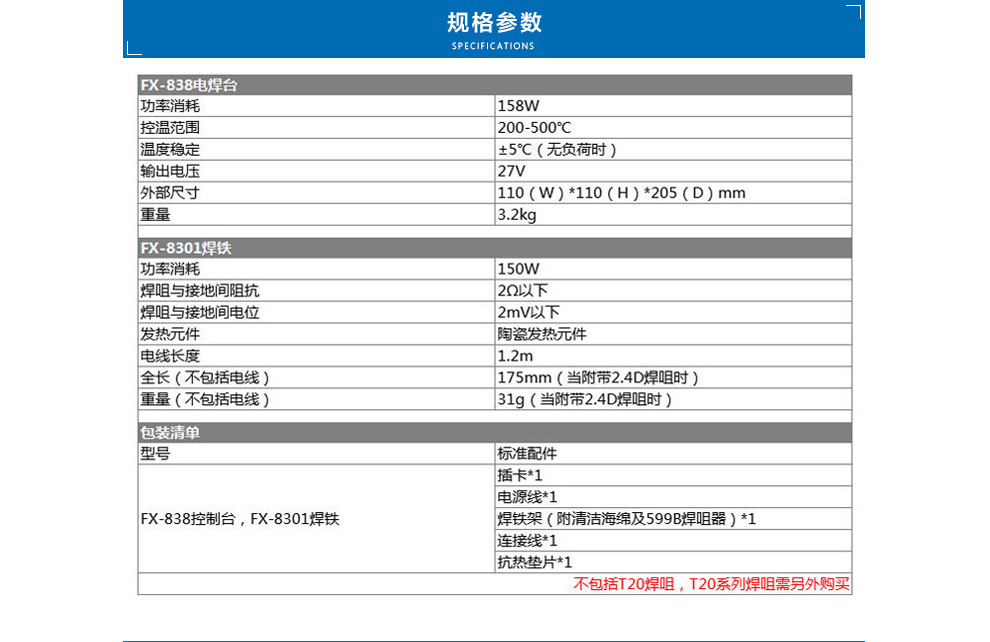The width and height of the screenshot is (990, 642).
Task: Click the 陶瓷发热元件 value
Action: pyautogui.click(x=542, y=334)
